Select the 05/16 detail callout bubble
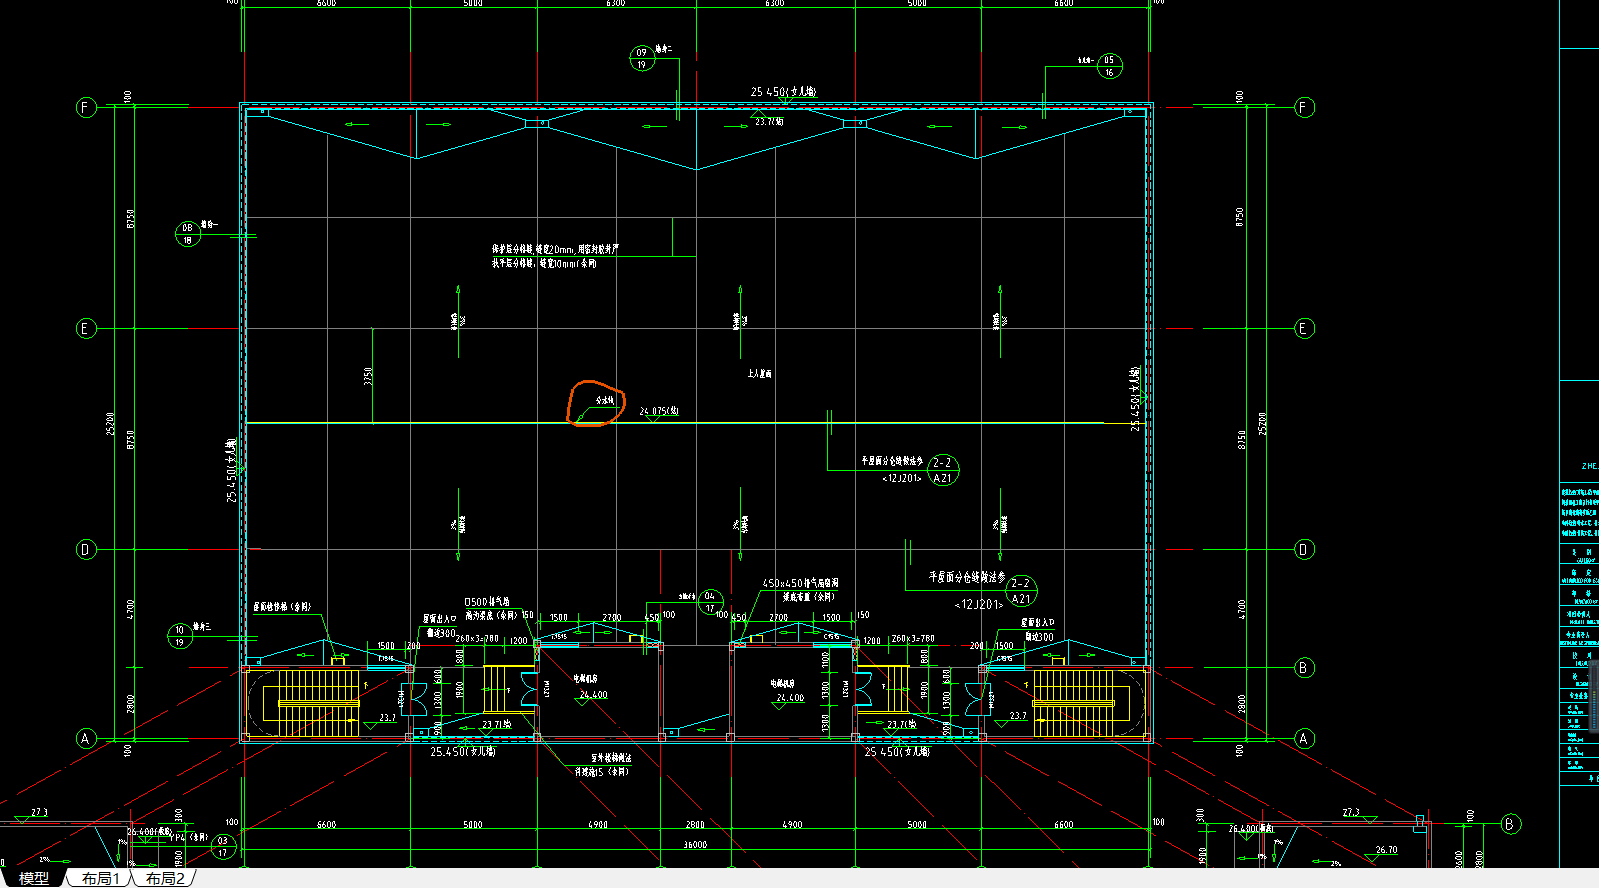This screenshot has width=1599, height=888. (x=1109, y=66)
